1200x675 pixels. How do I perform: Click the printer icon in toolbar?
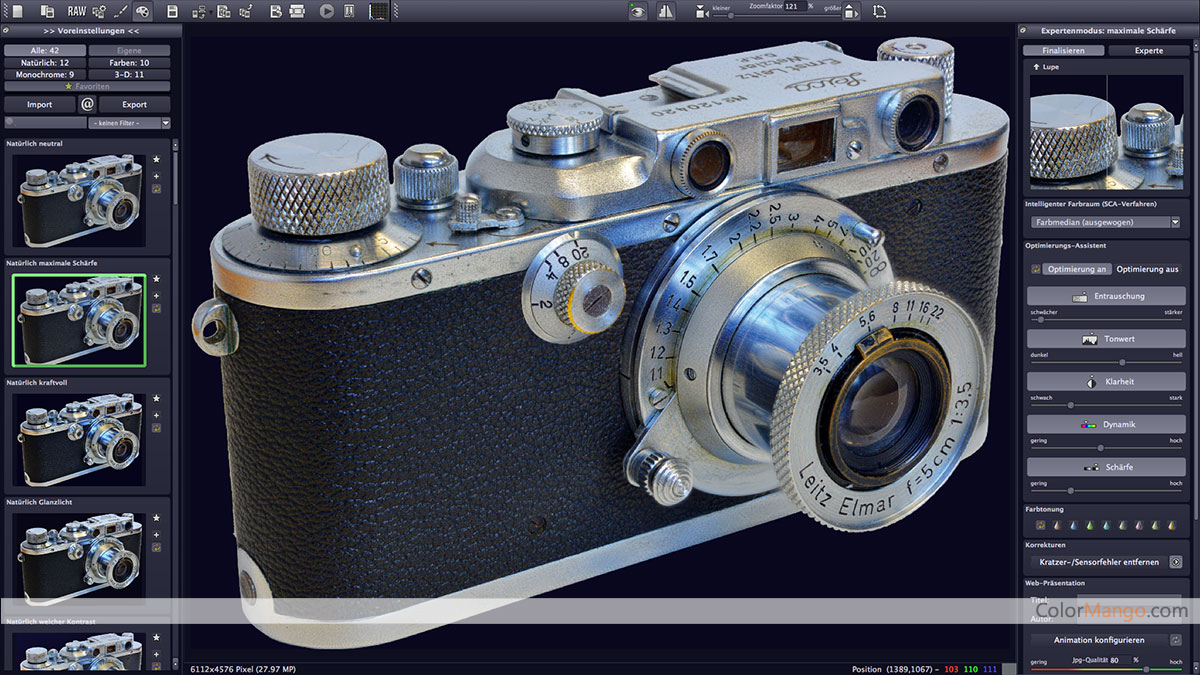[x=297, y=11]
